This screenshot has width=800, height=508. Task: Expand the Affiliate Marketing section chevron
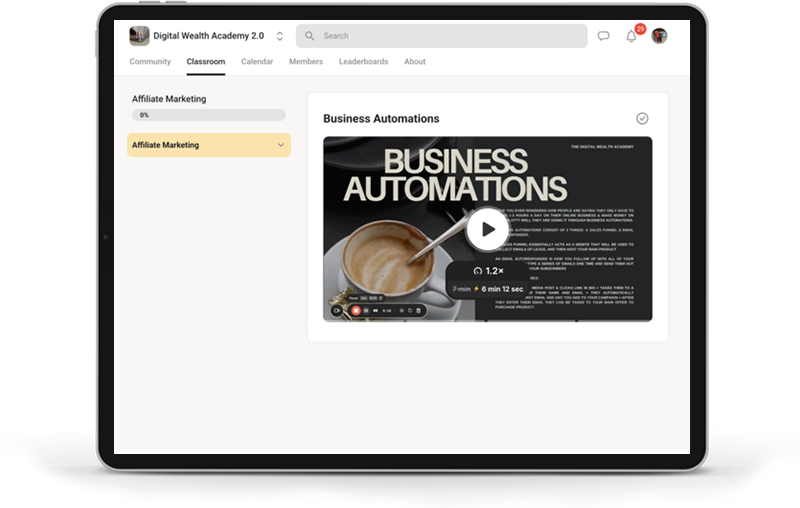(280, 145)
